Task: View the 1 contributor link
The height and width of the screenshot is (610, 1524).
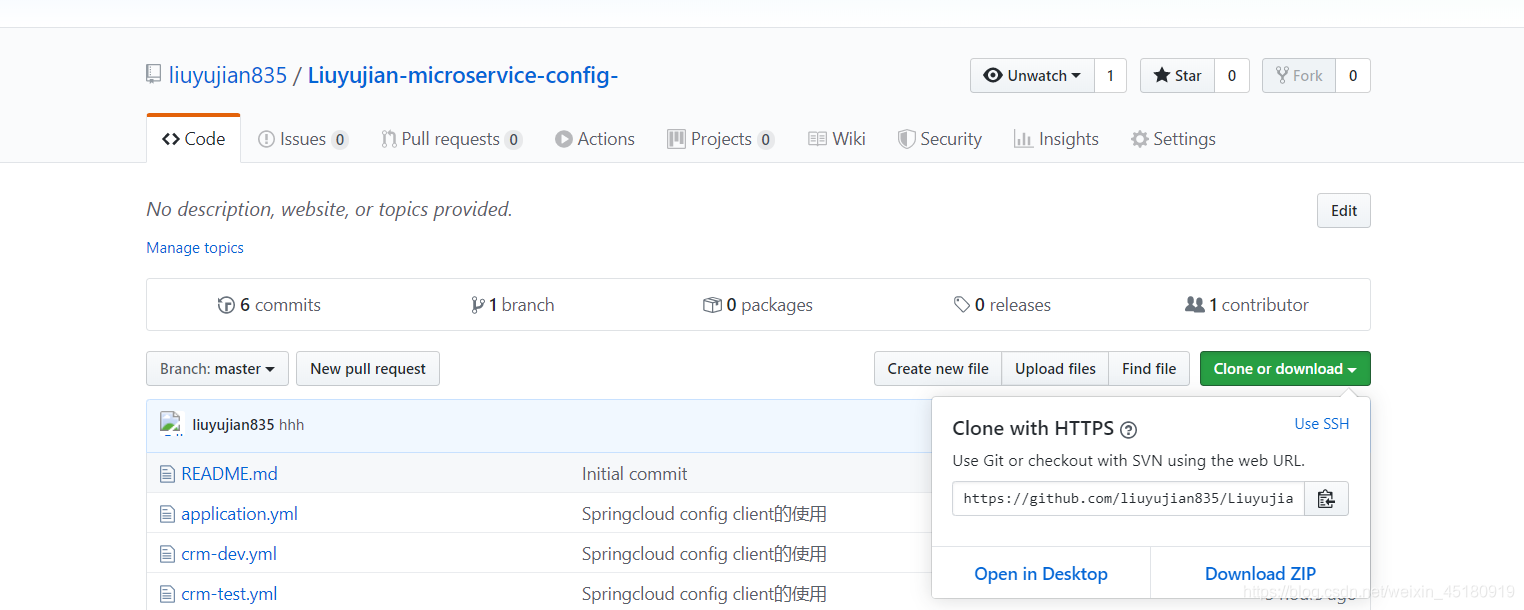Action: click(x=1246, y=305)
